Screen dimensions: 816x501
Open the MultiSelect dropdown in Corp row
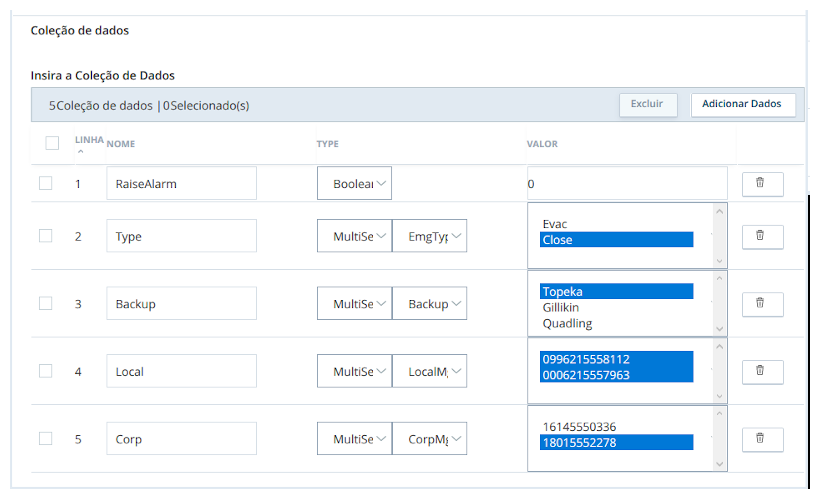(x=354, y=439)
